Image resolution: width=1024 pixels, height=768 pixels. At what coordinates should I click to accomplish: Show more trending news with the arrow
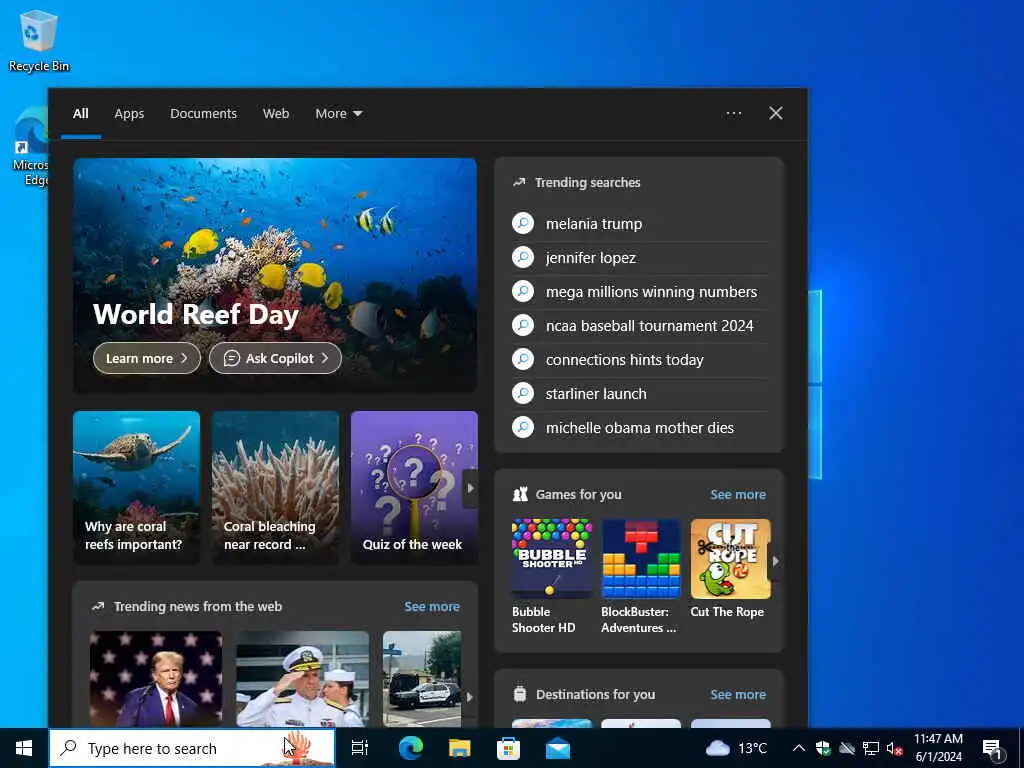pos(469,697)
